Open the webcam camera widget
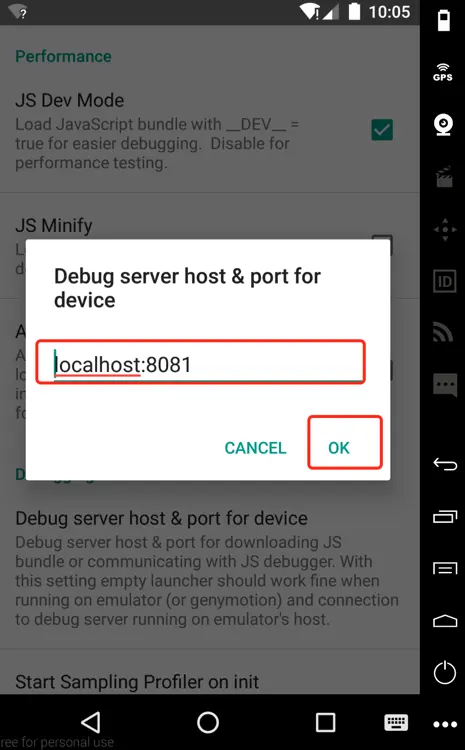Screen dimensions: 465x750 pos(443,125)
